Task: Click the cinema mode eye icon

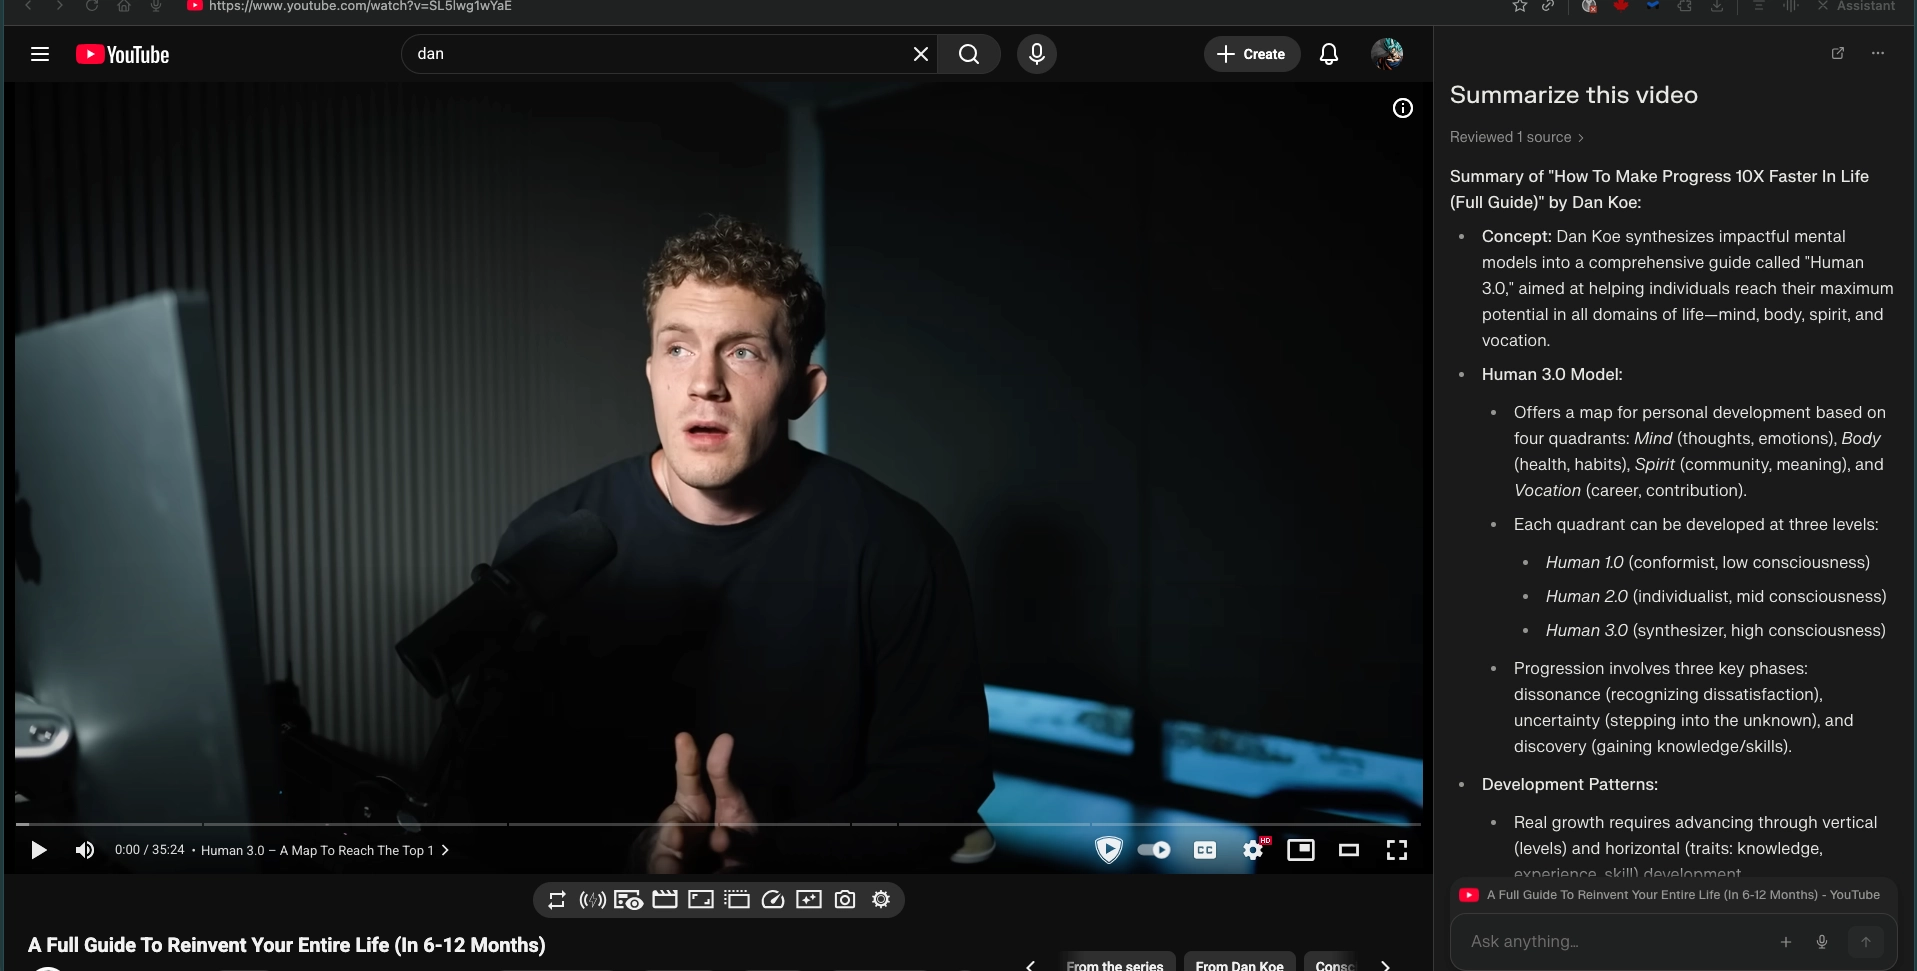Action: [629, 900]
